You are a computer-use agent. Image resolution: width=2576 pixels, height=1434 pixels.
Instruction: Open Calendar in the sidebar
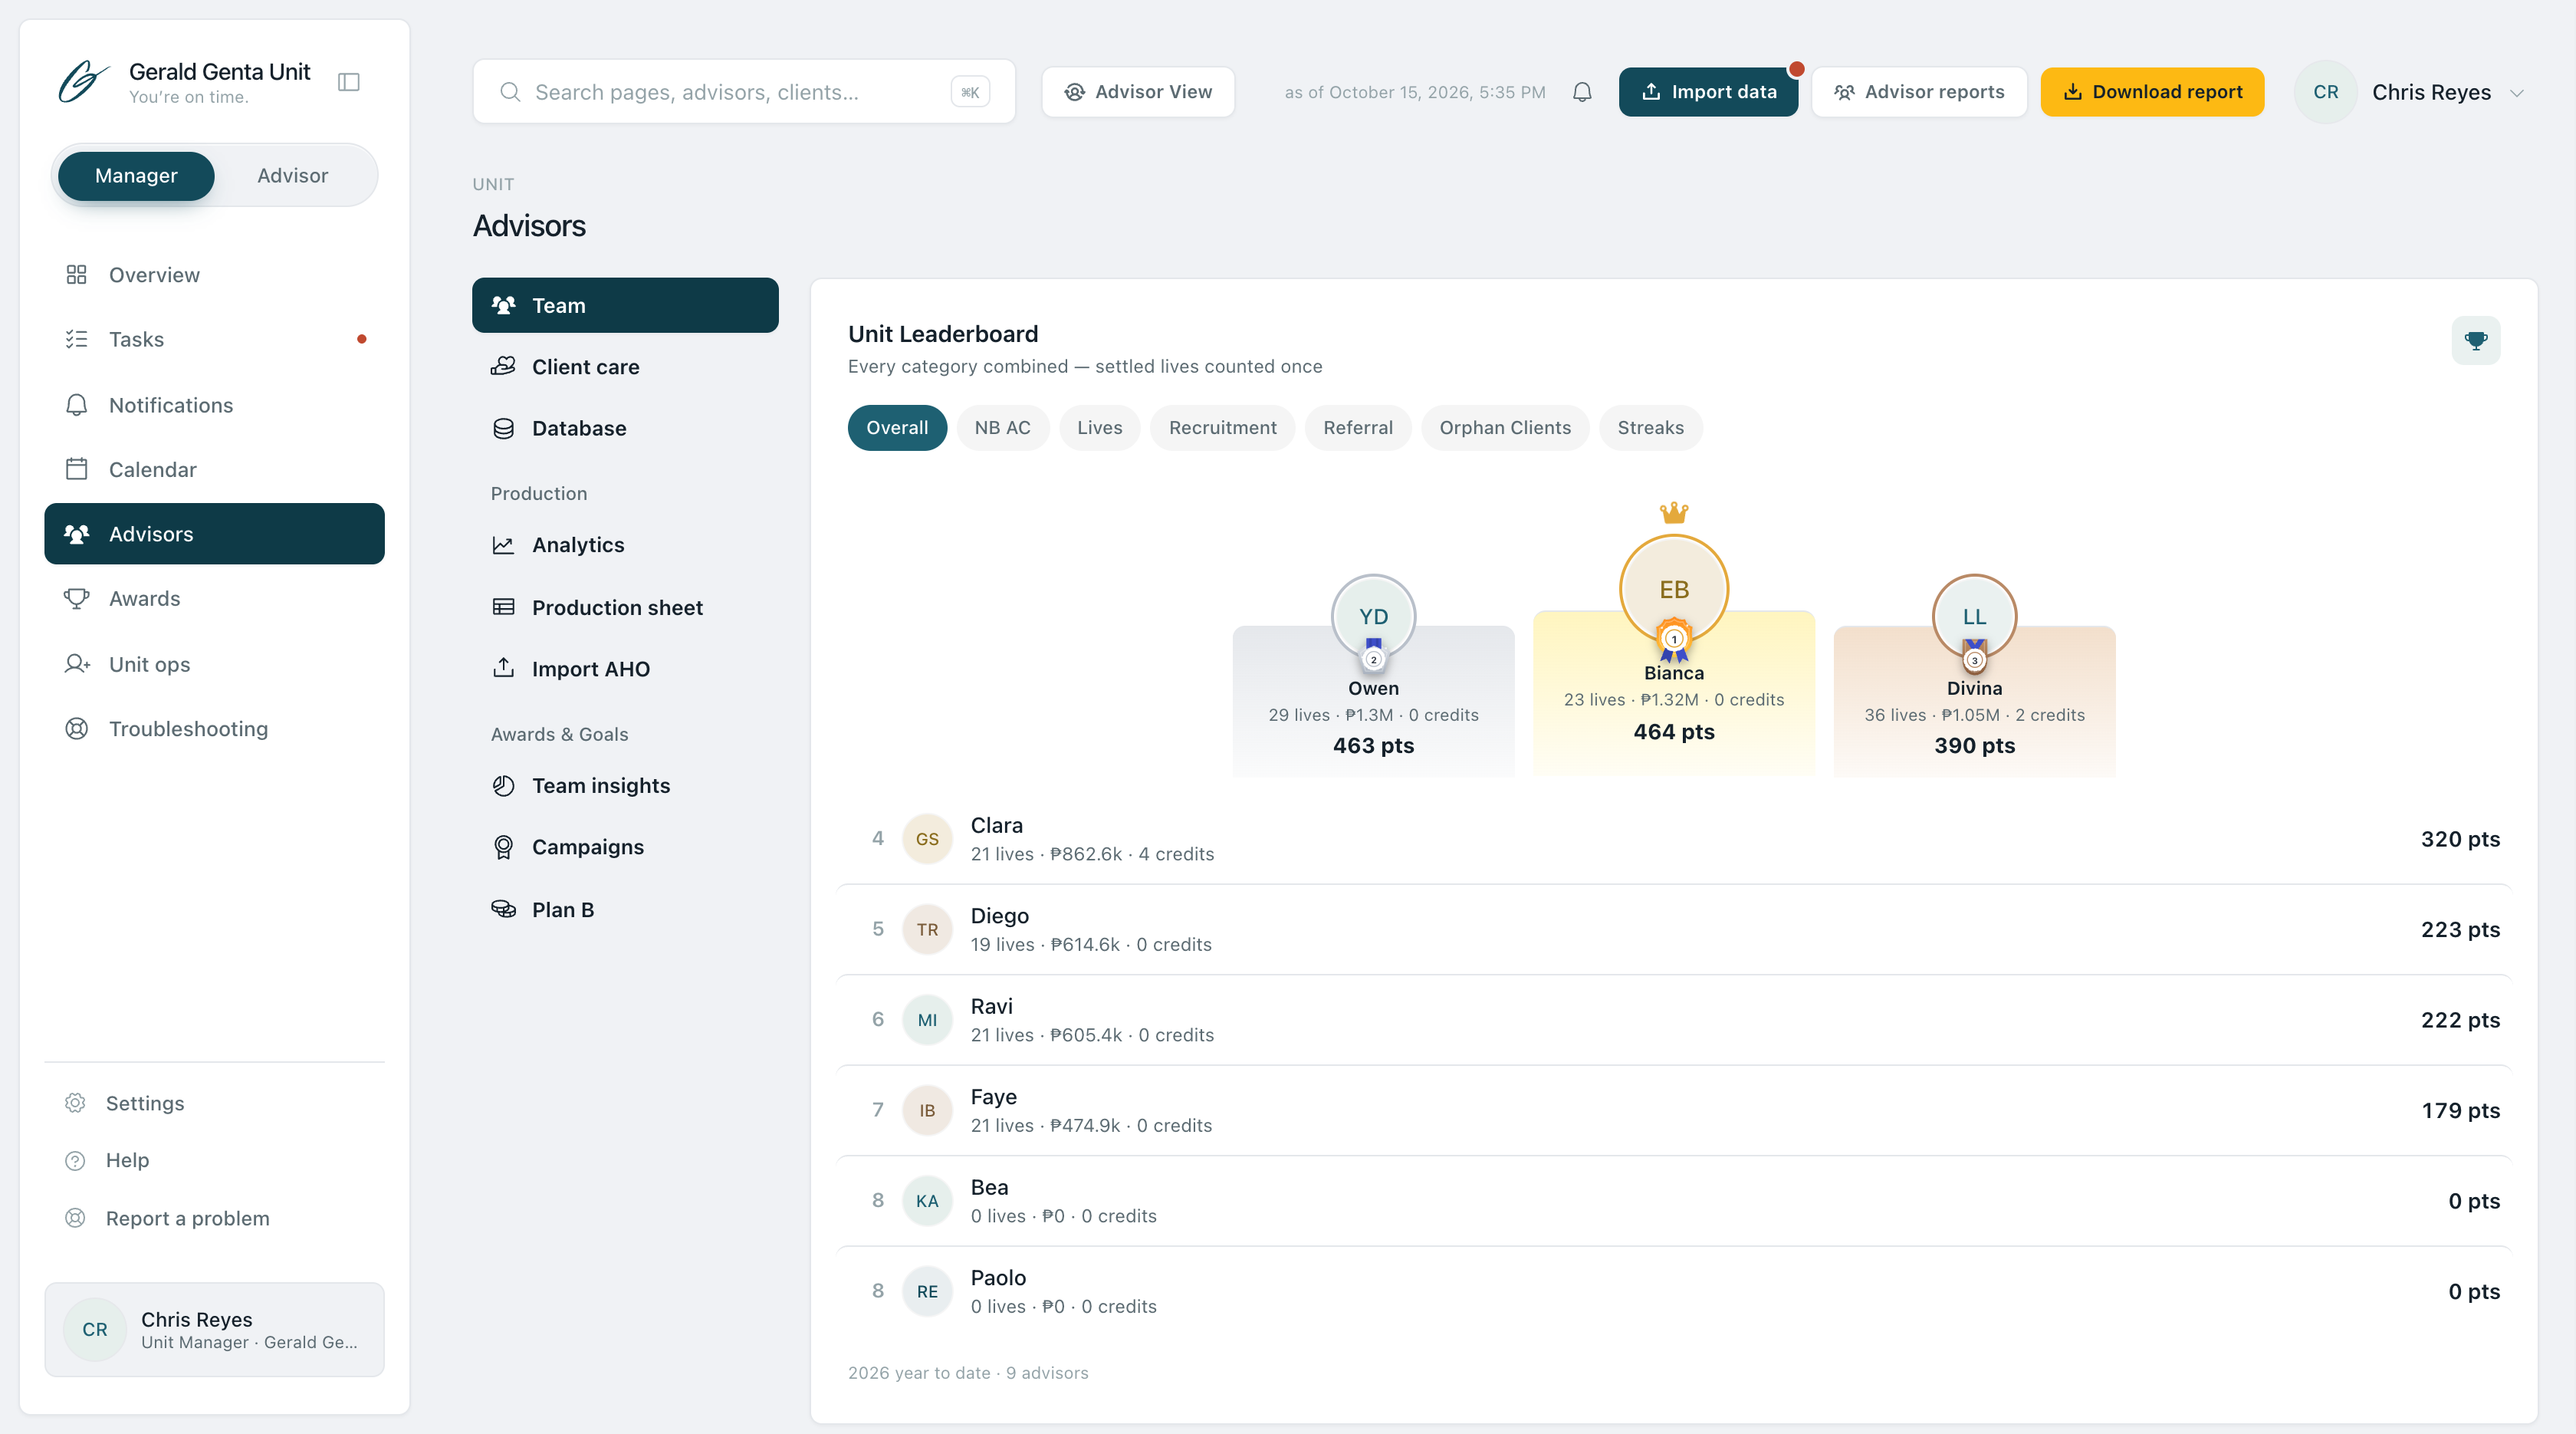[214, 469]
